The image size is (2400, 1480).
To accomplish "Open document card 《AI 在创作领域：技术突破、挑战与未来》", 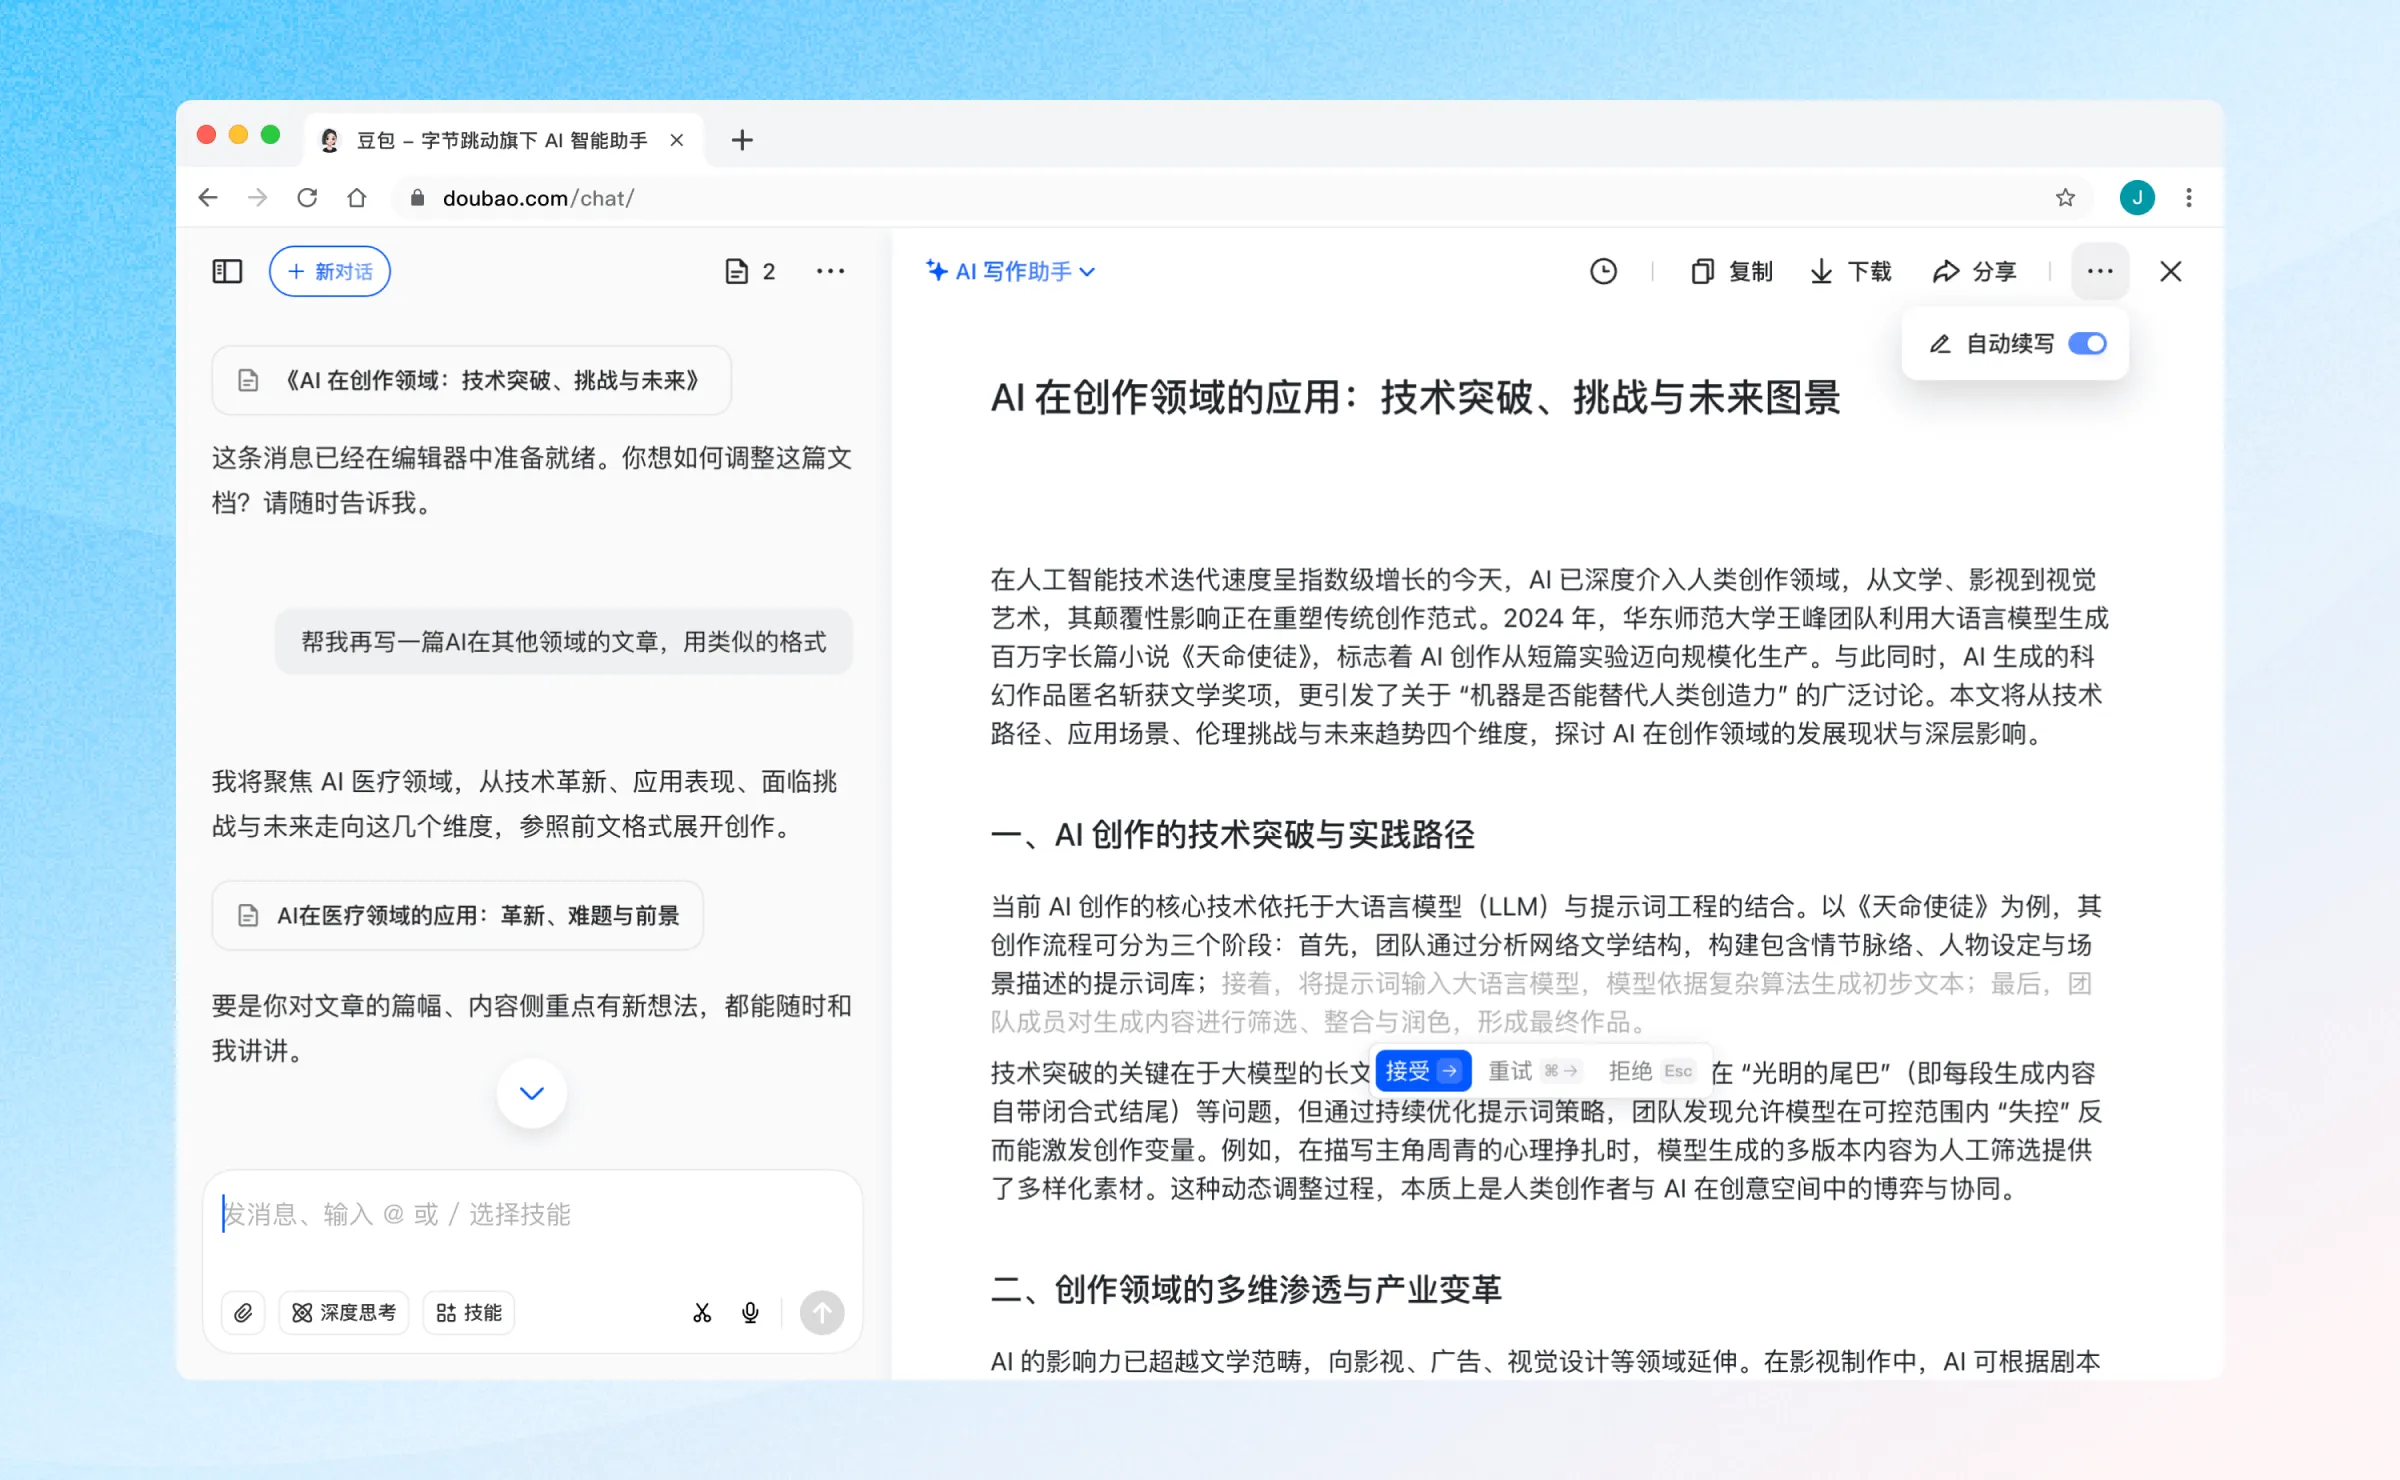I will [471, 380].
